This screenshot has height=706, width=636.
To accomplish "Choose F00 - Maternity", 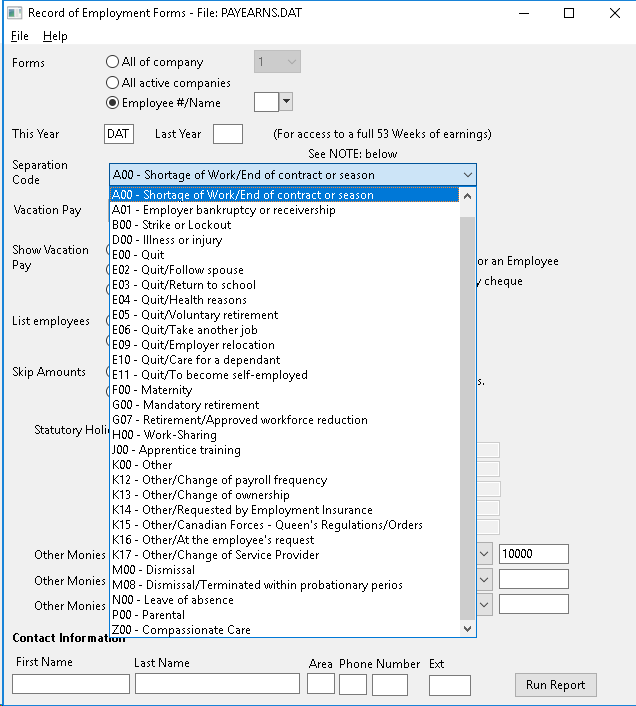I will pos(284,390).
